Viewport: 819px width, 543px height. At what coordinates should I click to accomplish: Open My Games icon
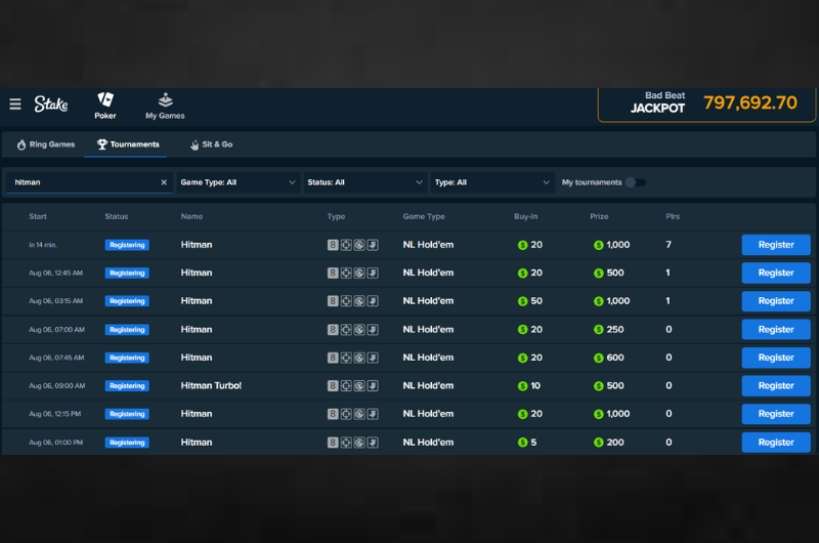click(165, 99)
